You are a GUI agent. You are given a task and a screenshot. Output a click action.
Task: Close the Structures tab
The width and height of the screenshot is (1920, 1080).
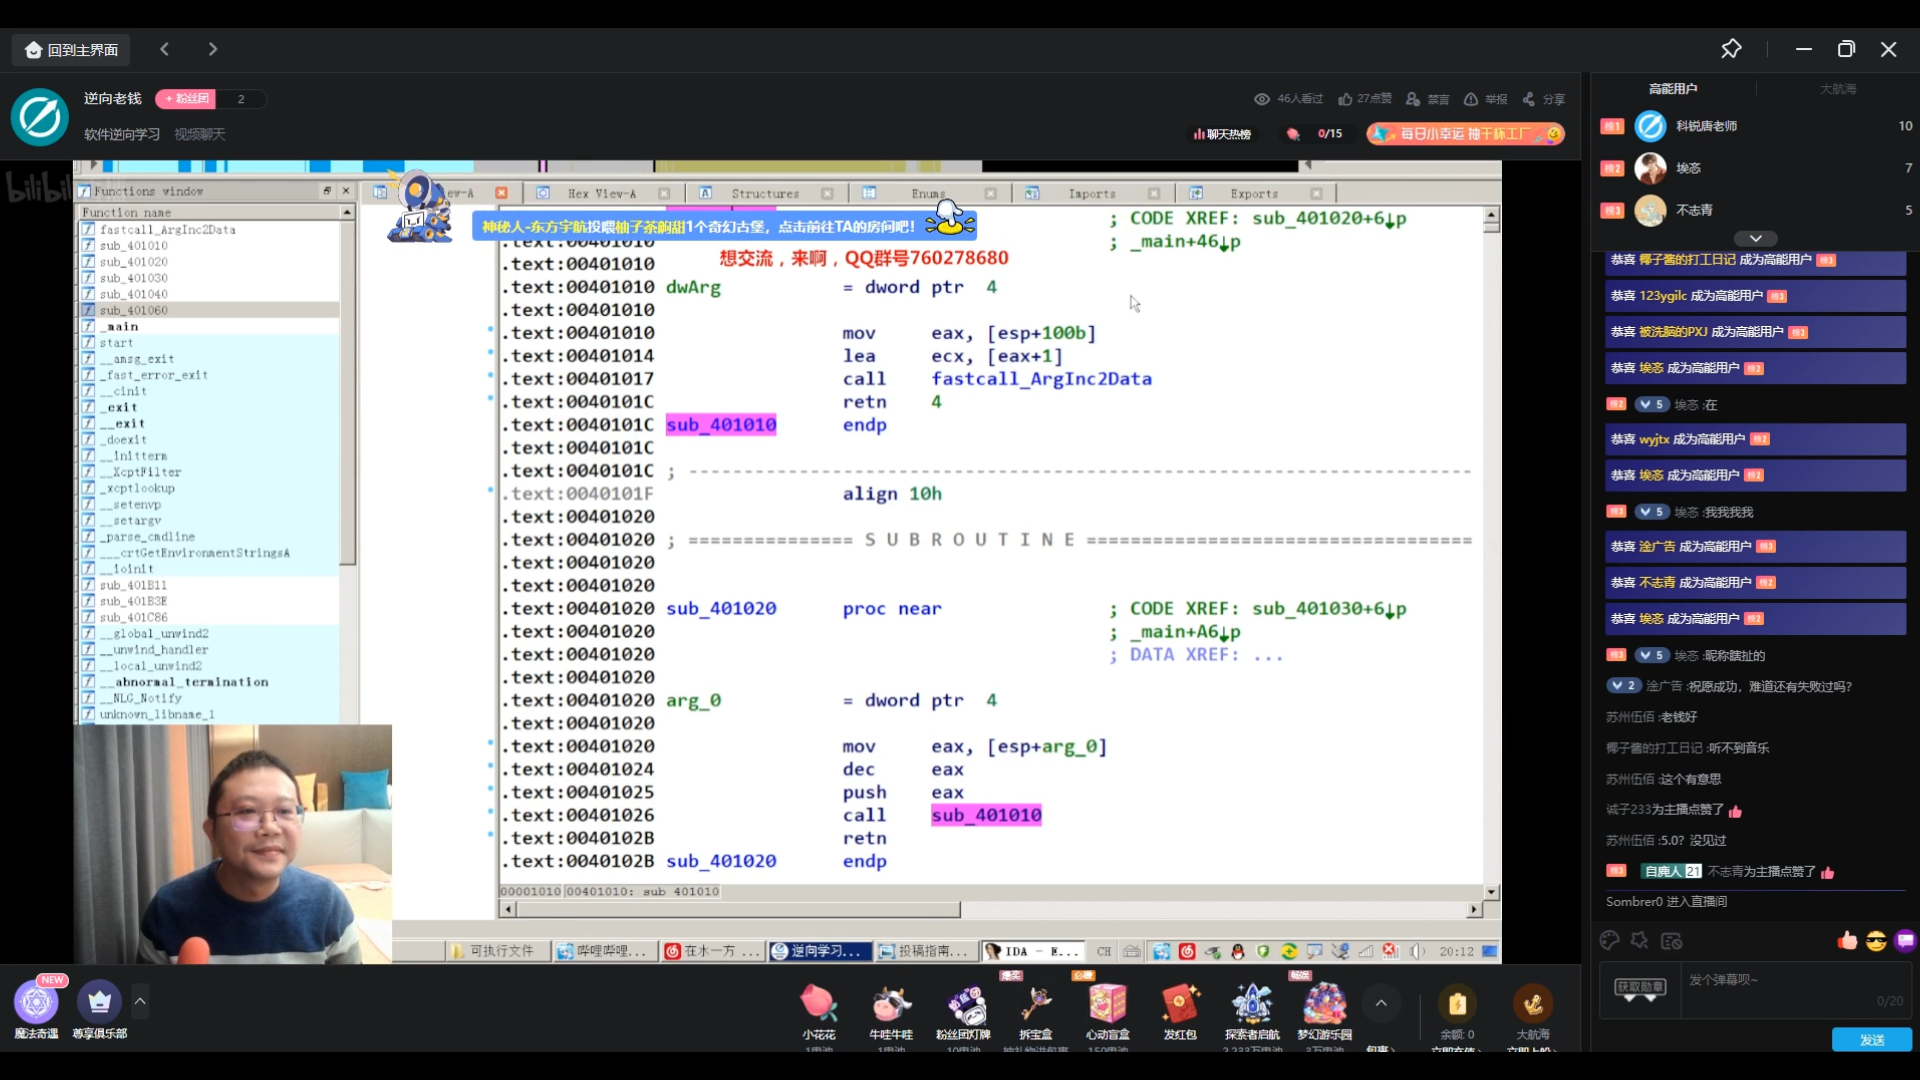(x=827, y=193)
